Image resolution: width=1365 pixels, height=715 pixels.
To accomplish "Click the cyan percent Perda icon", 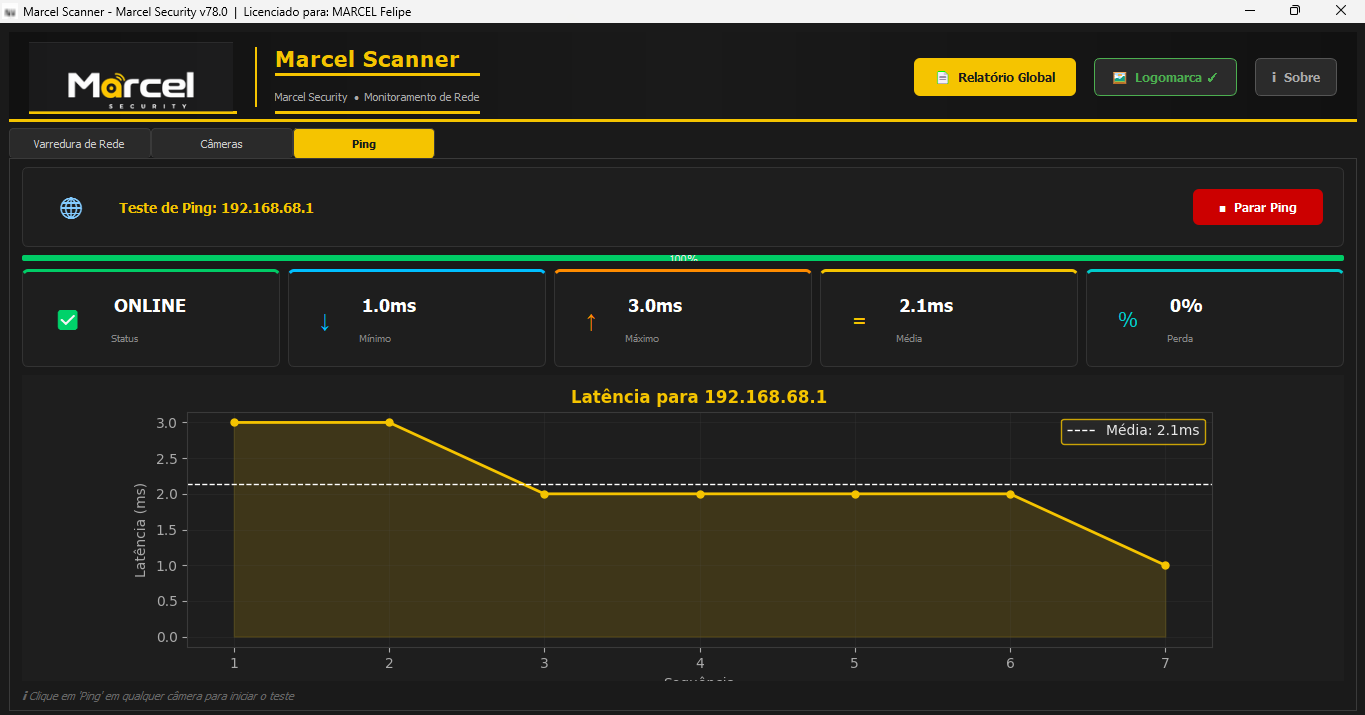I will [1128, 320].
